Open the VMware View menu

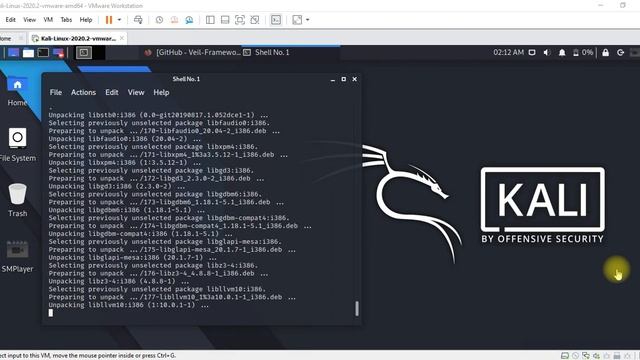pyautogui.click(x=29, y=20)
